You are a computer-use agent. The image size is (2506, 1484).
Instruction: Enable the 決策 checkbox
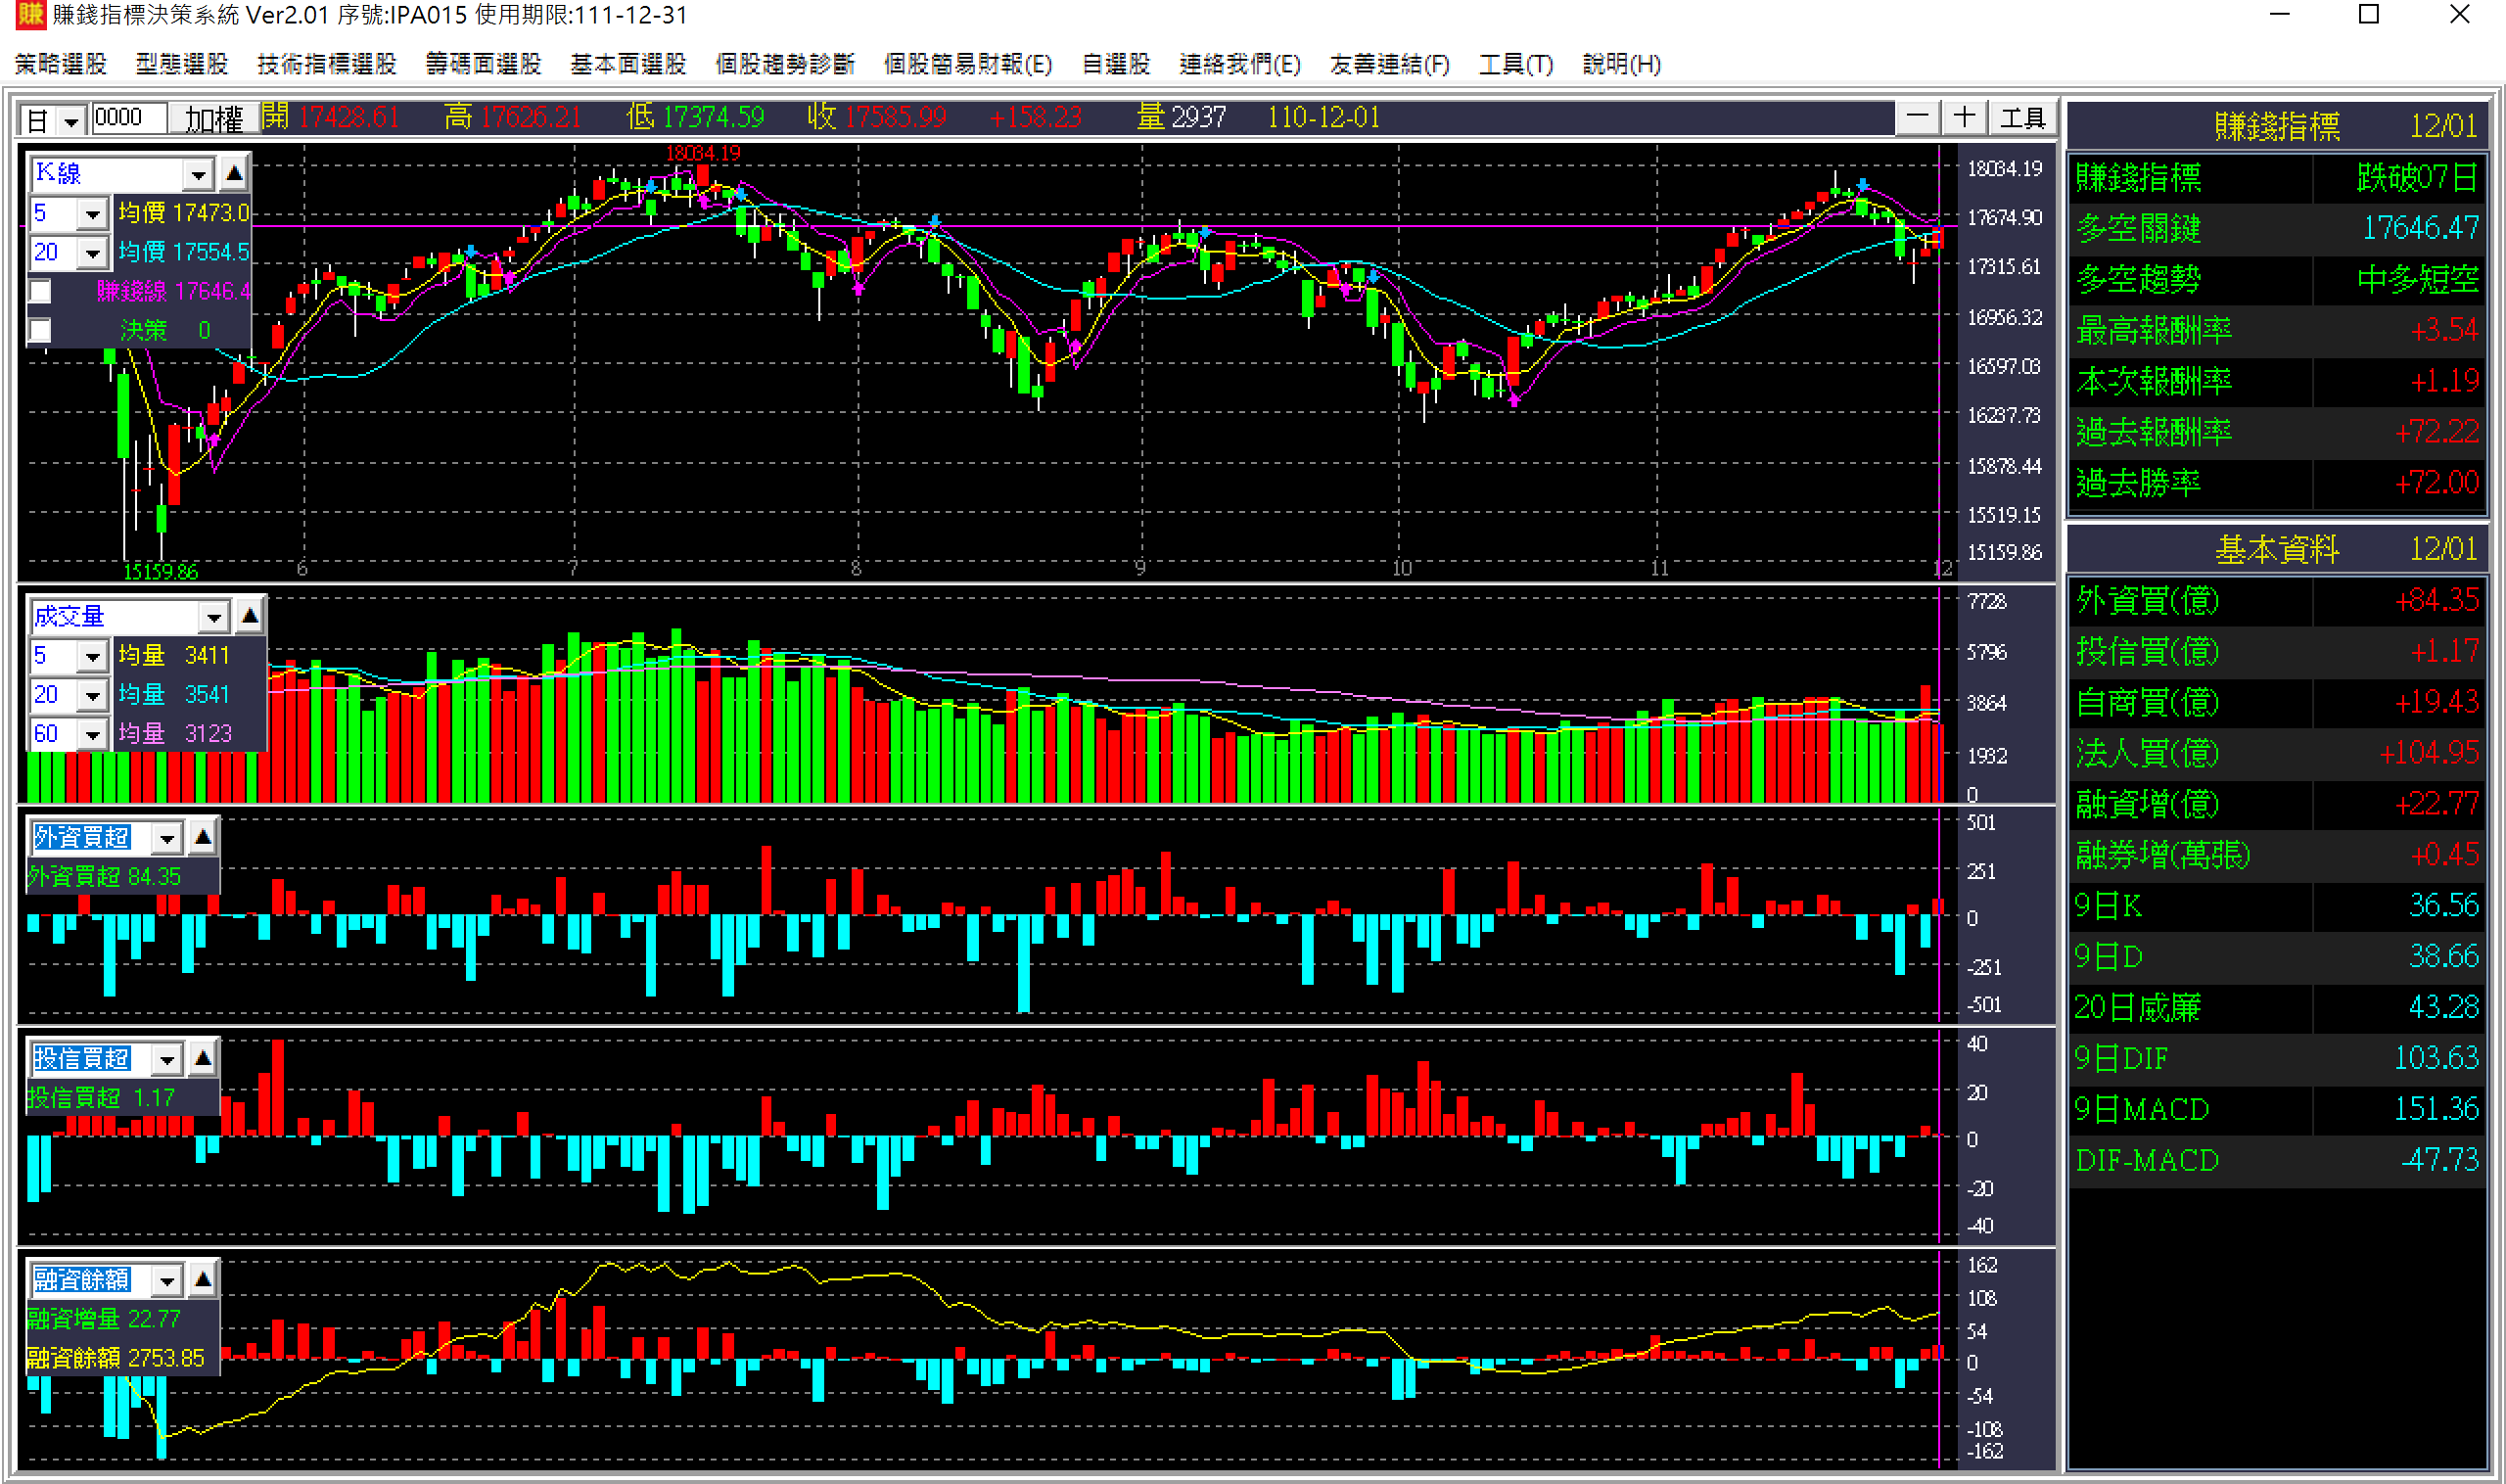[40, 330]
